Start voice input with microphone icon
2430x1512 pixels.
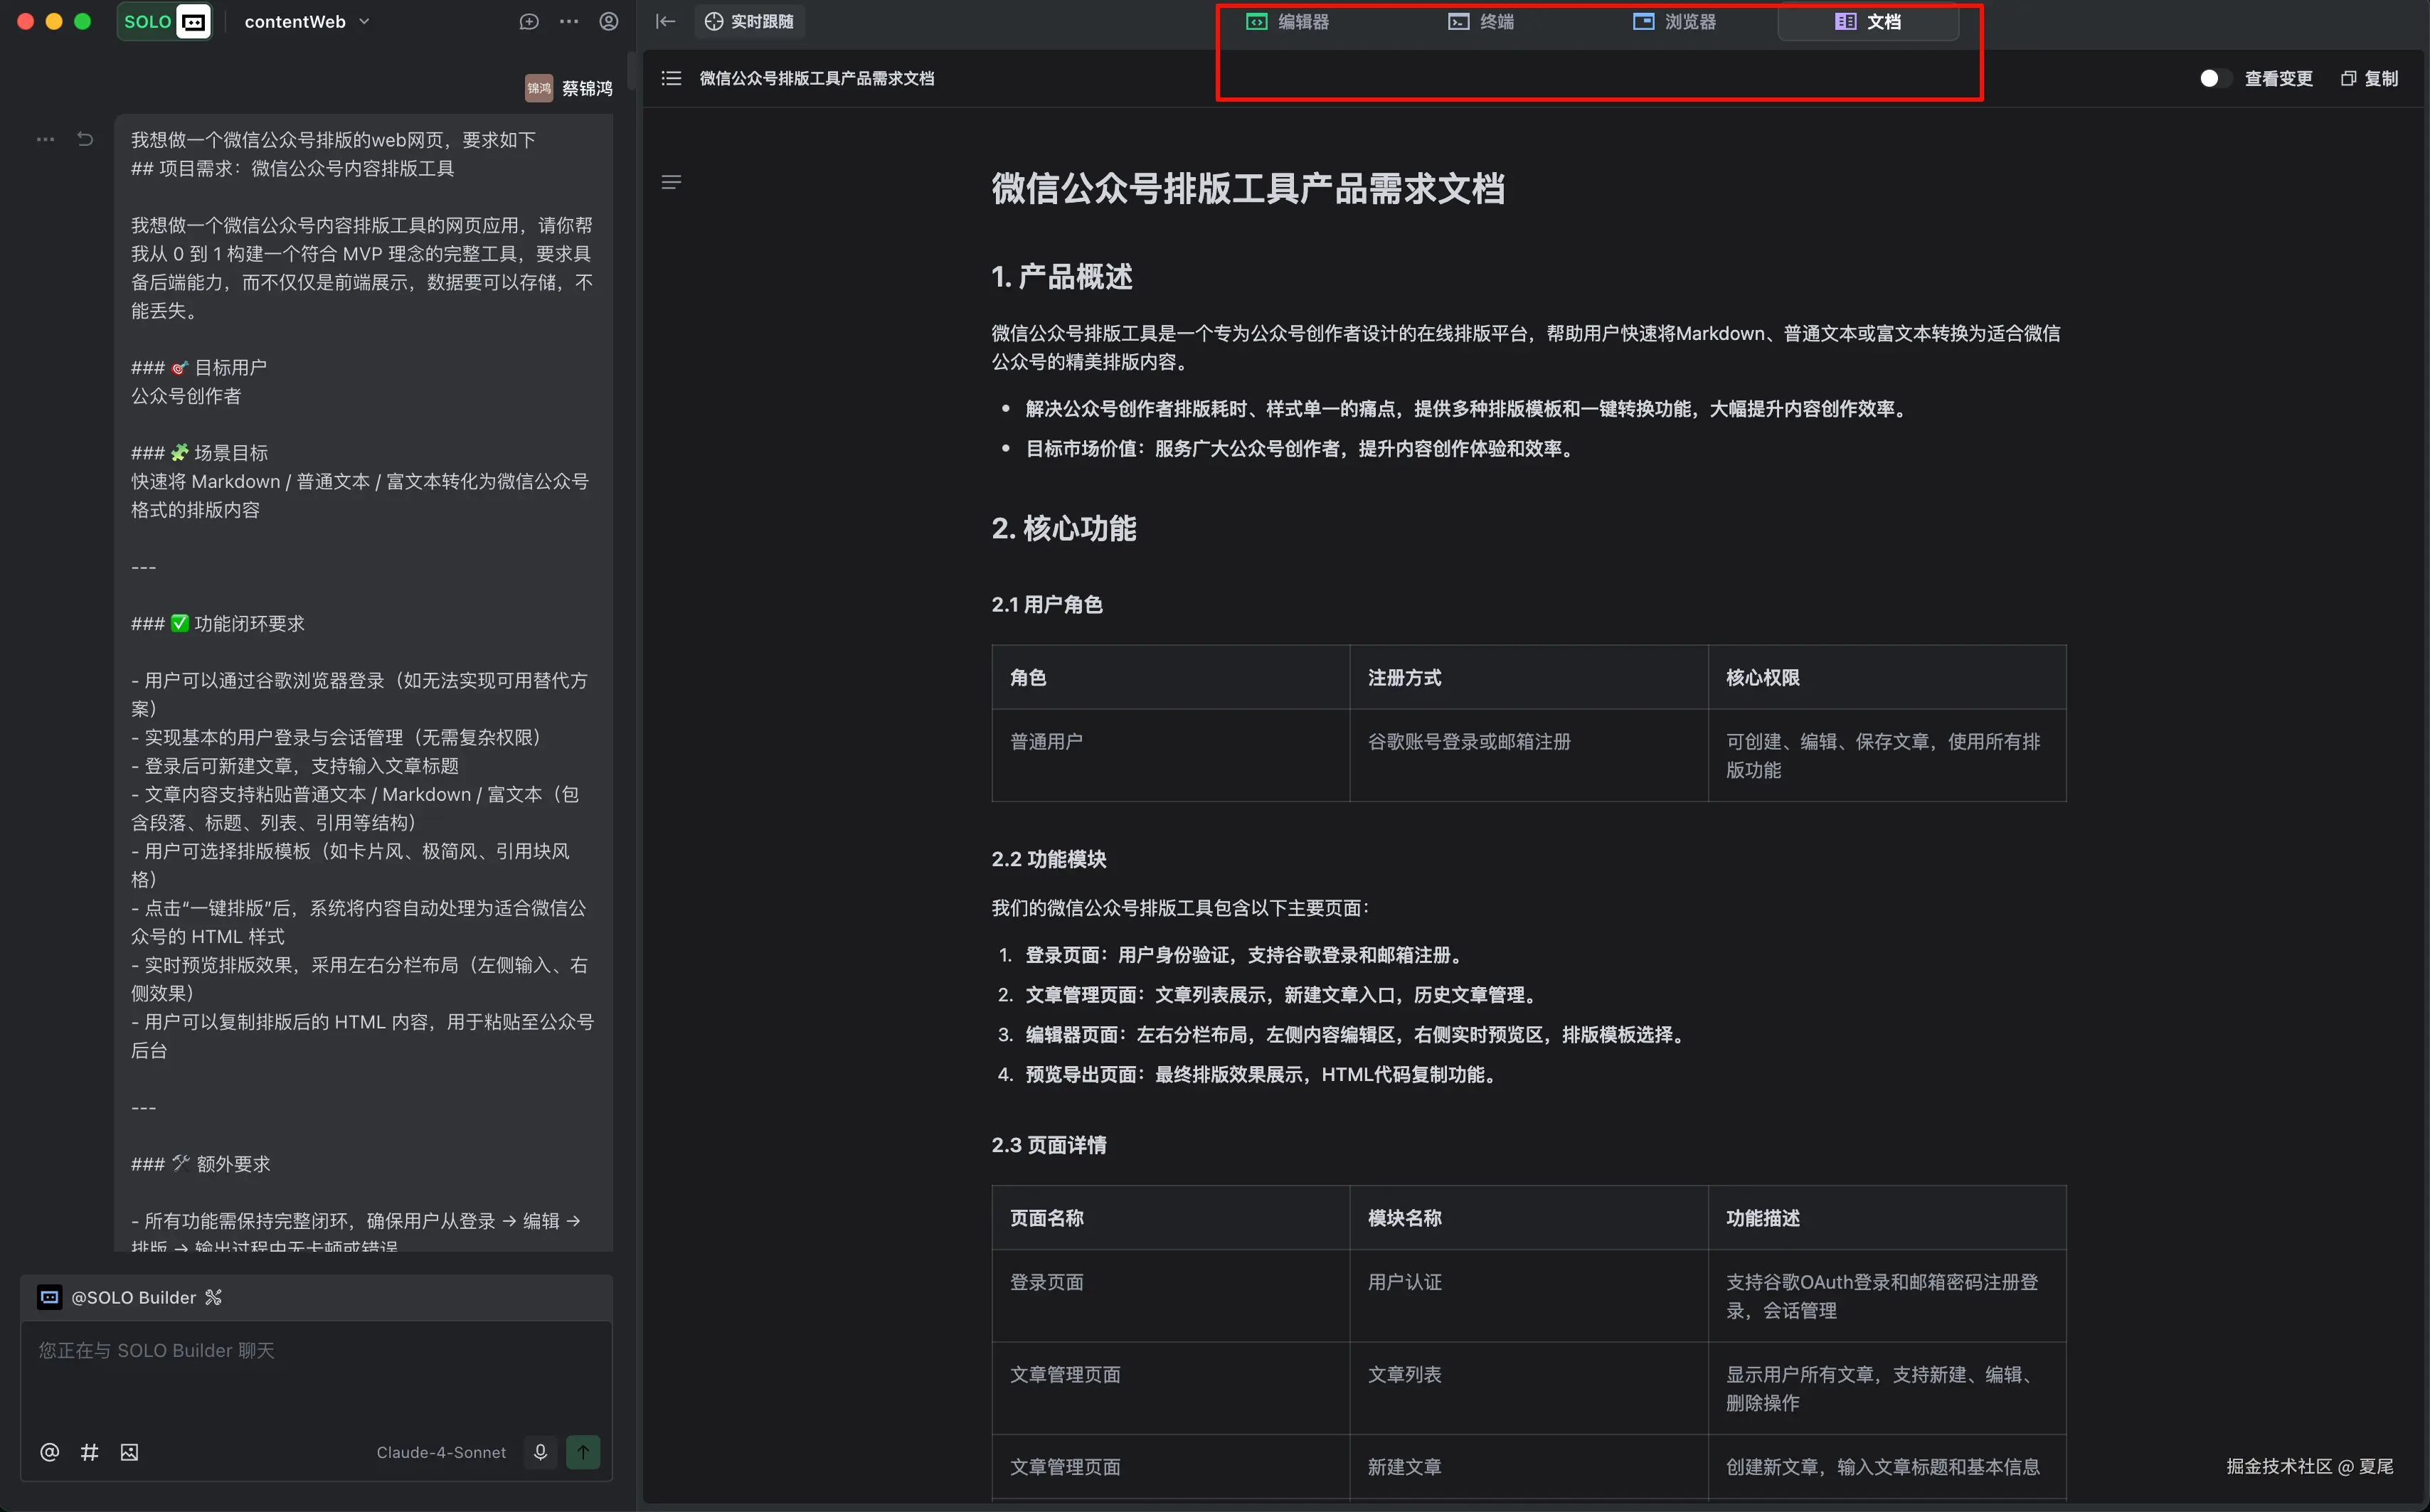540,1452
